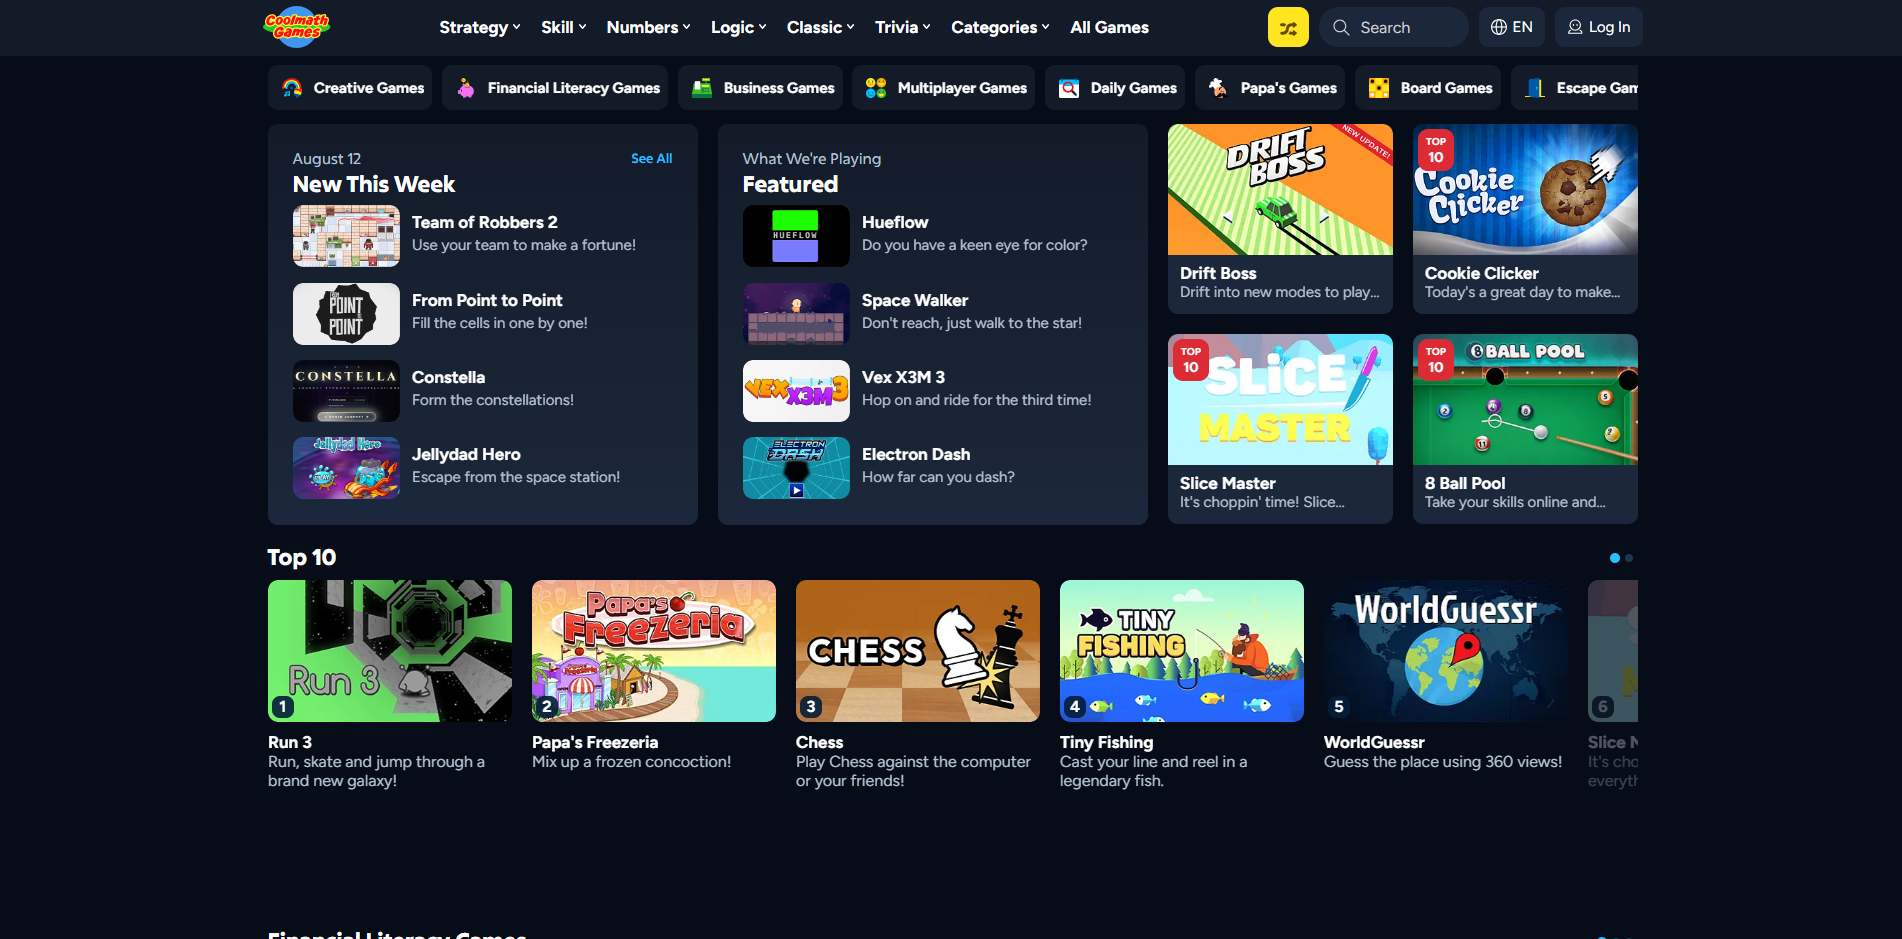Open the Slice Master featured game card
Image resolution: width=1902 pixels, height=939 pixels.
[1280, 429]
